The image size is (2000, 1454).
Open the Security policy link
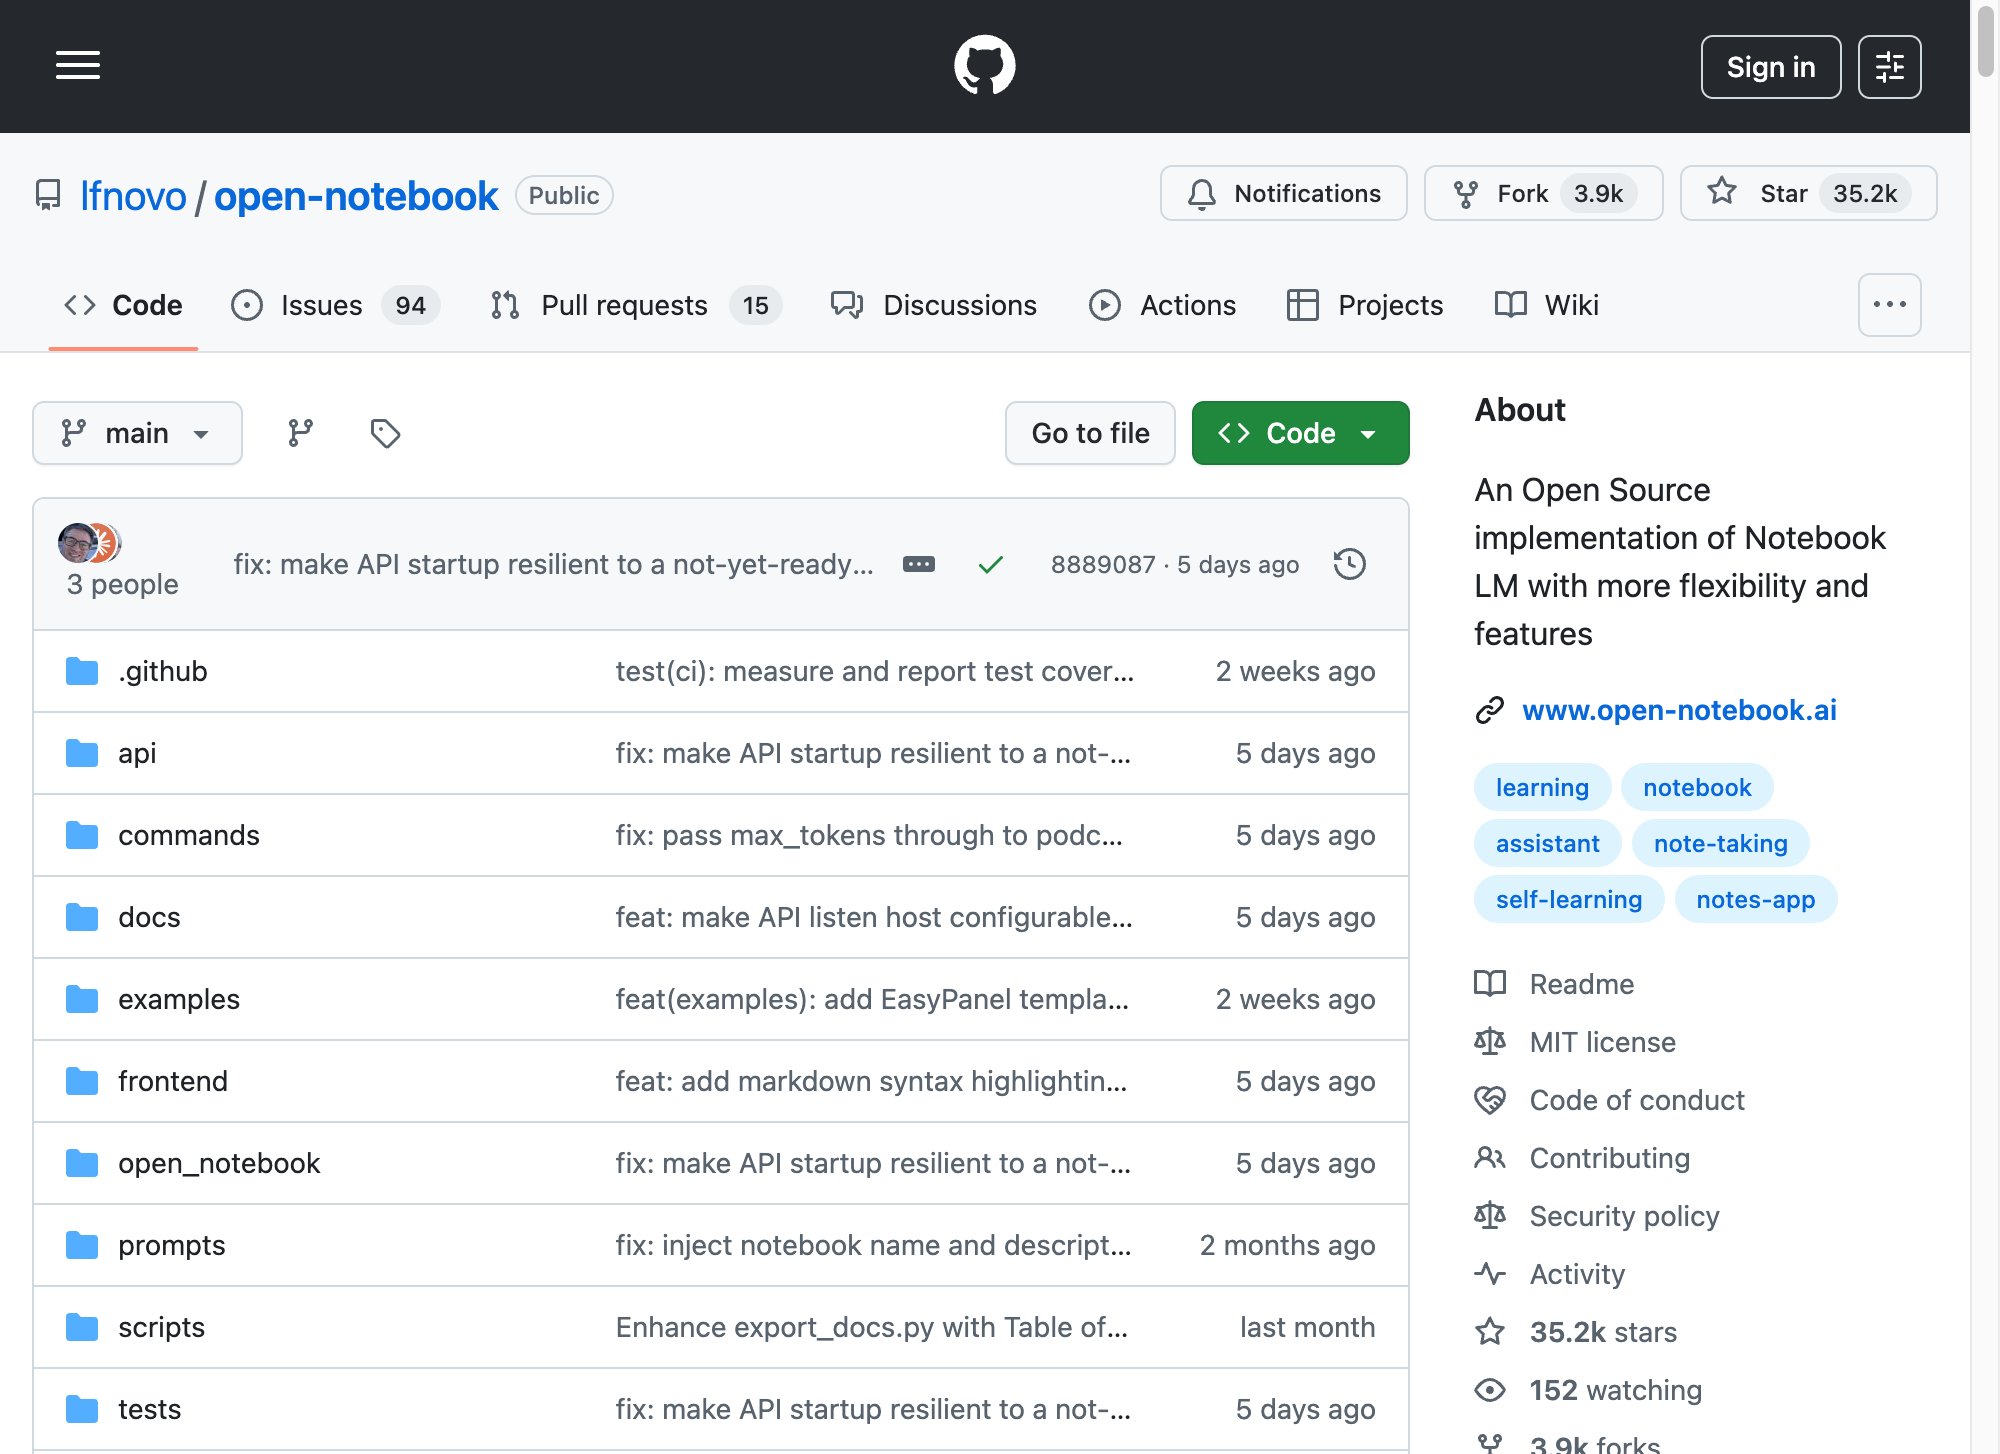click(x=1624, y=1216)
